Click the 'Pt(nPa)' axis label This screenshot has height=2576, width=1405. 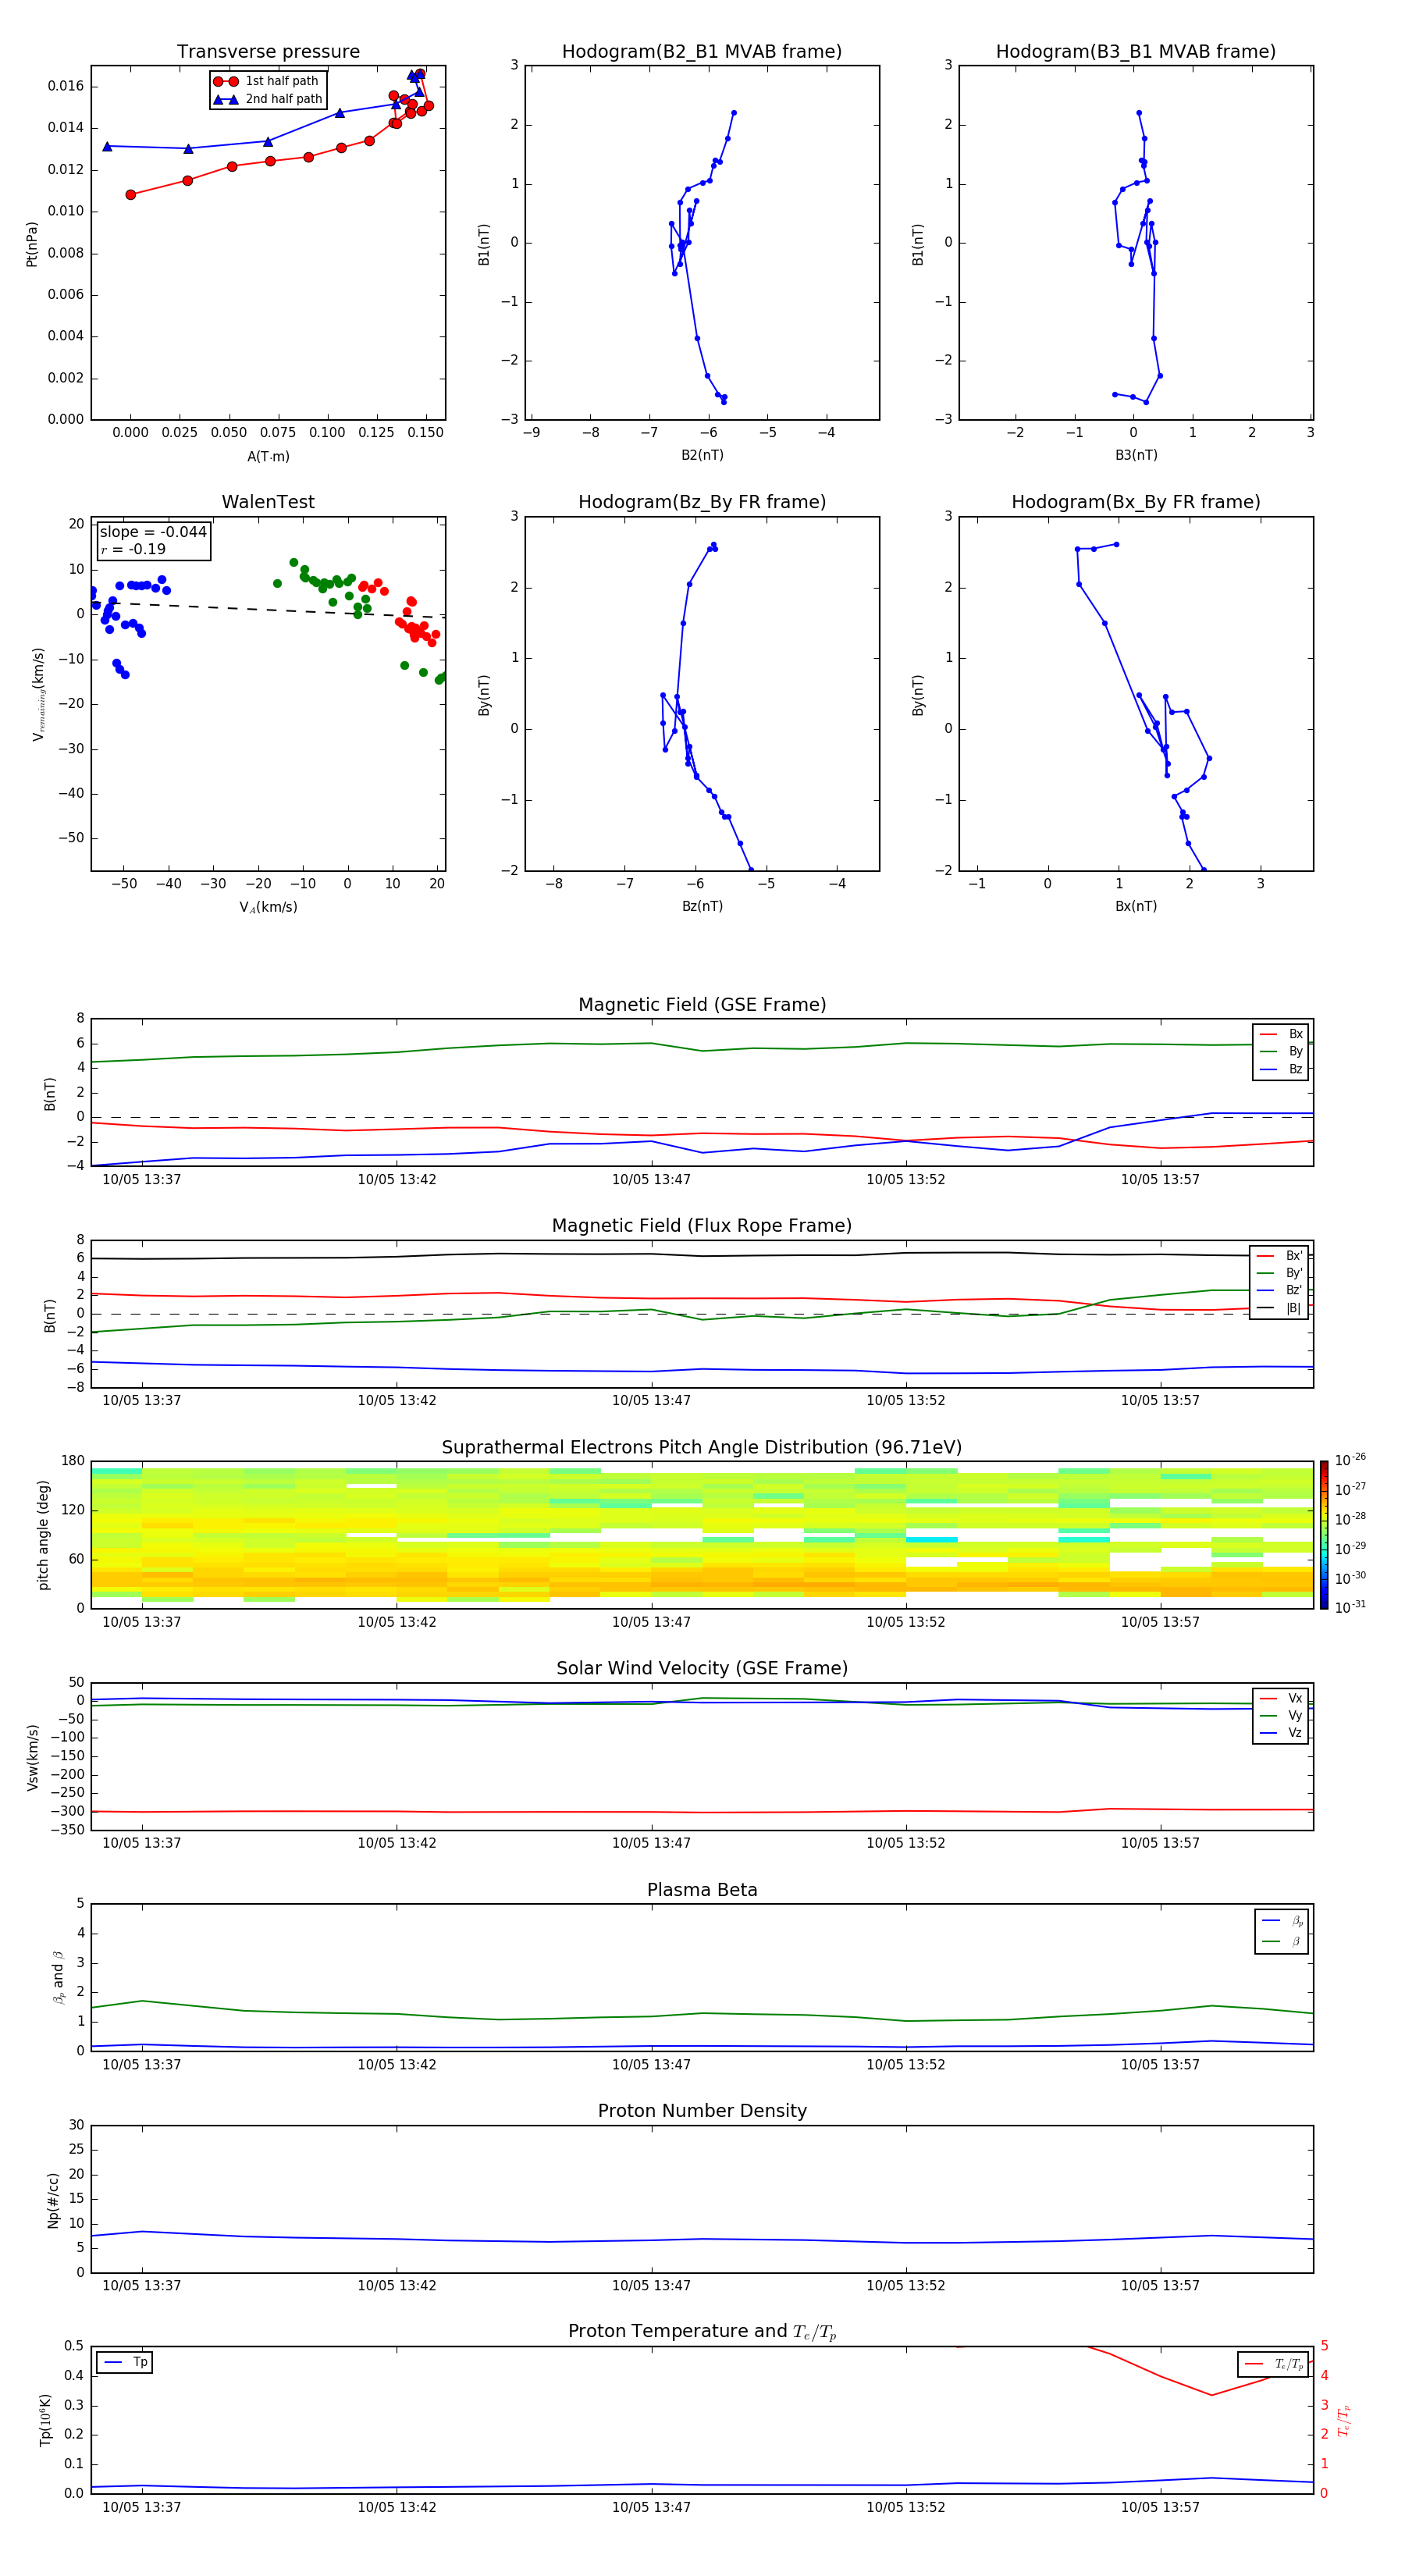(32, 243)
